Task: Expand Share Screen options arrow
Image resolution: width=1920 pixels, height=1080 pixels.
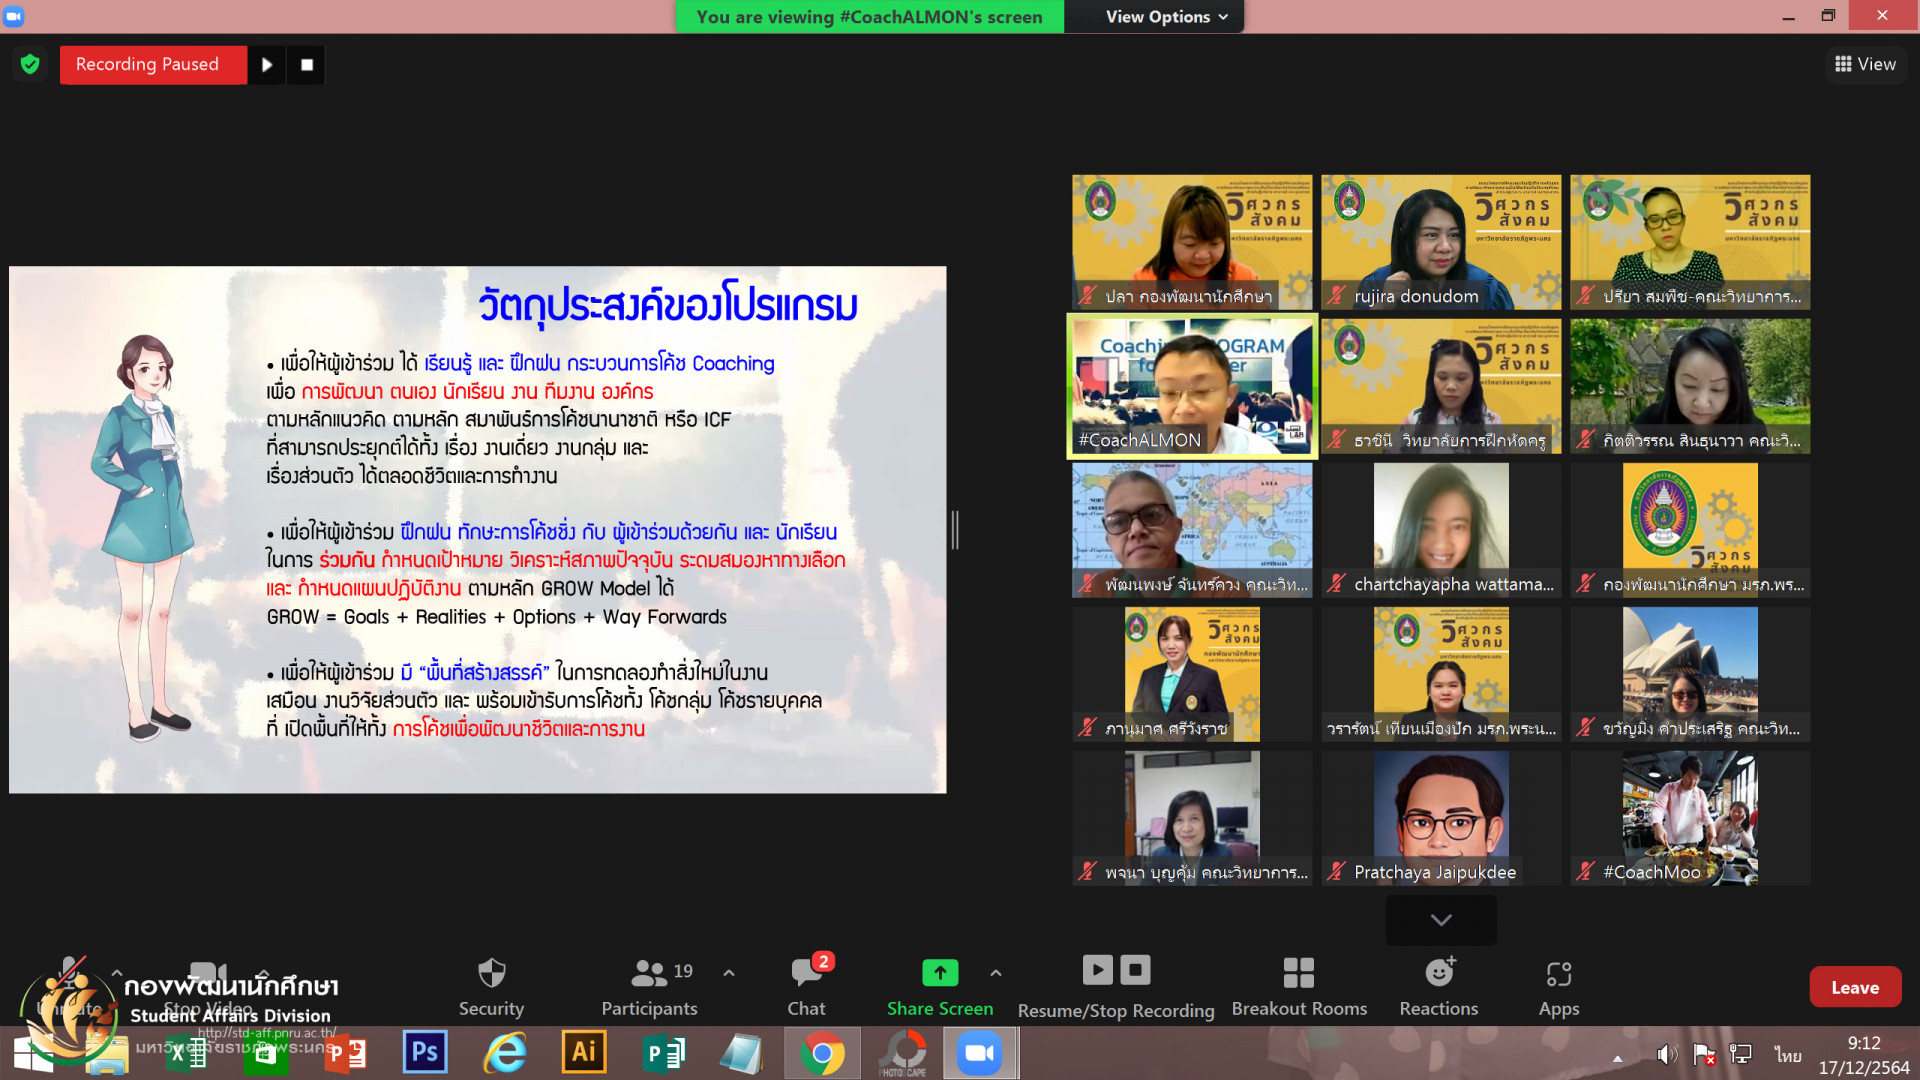Action: (996, 973)
